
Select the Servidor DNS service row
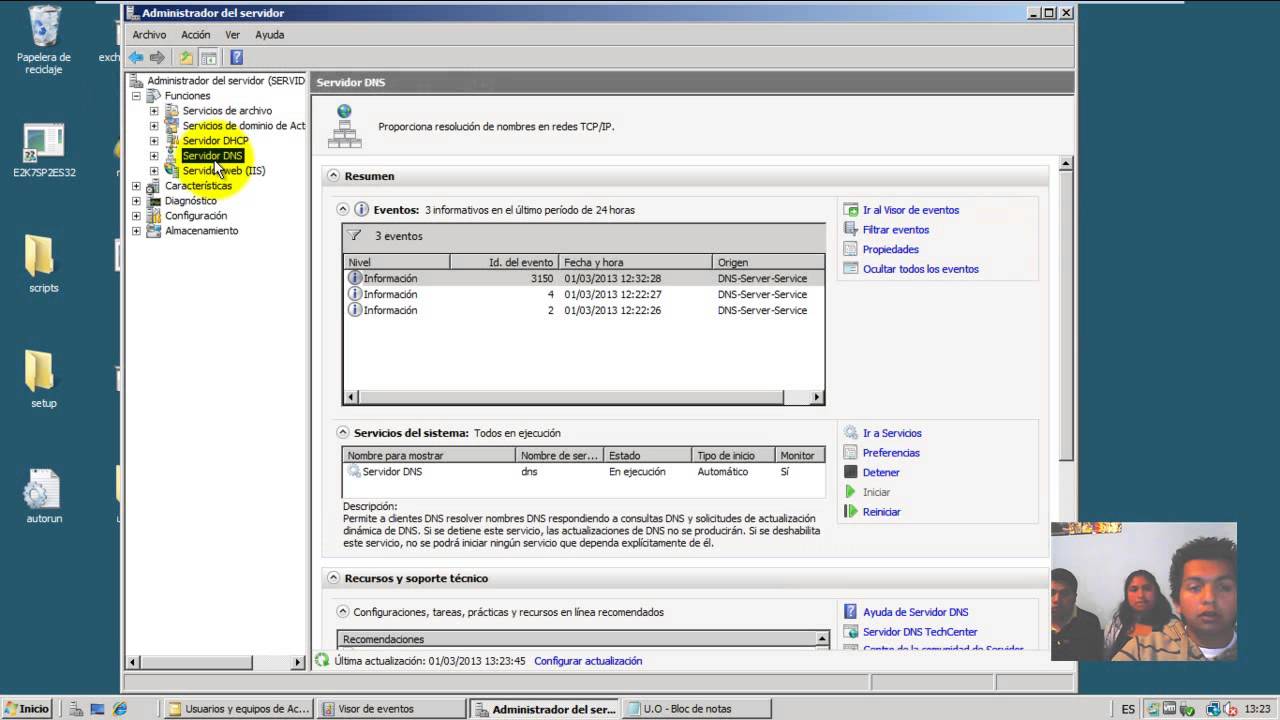tap(584, 472)
